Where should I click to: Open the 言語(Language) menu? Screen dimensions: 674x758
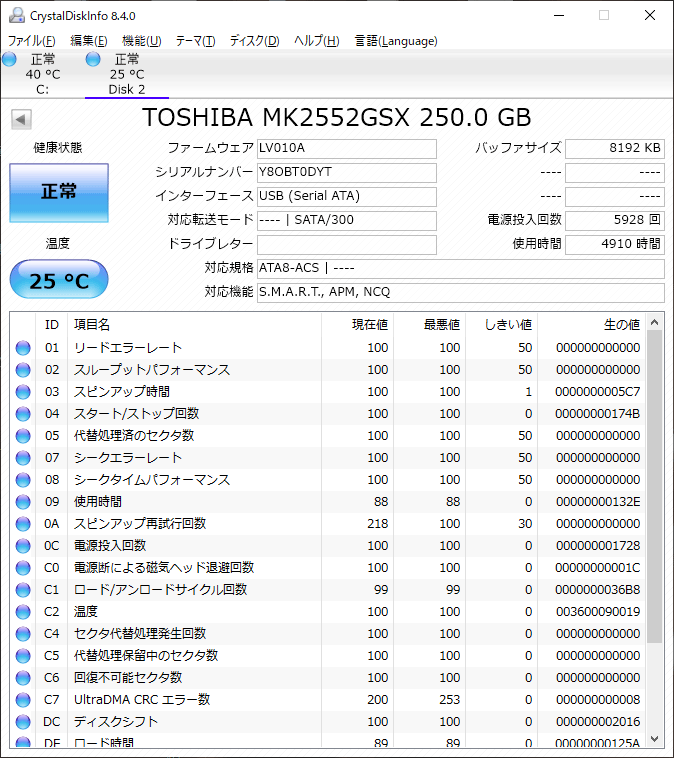pos(396,41)
